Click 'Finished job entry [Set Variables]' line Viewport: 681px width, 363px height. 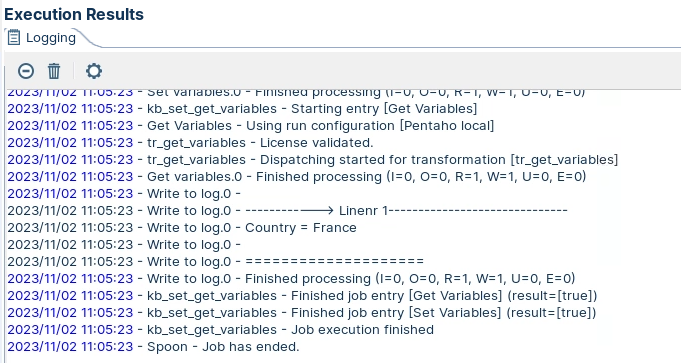point(302,313)
